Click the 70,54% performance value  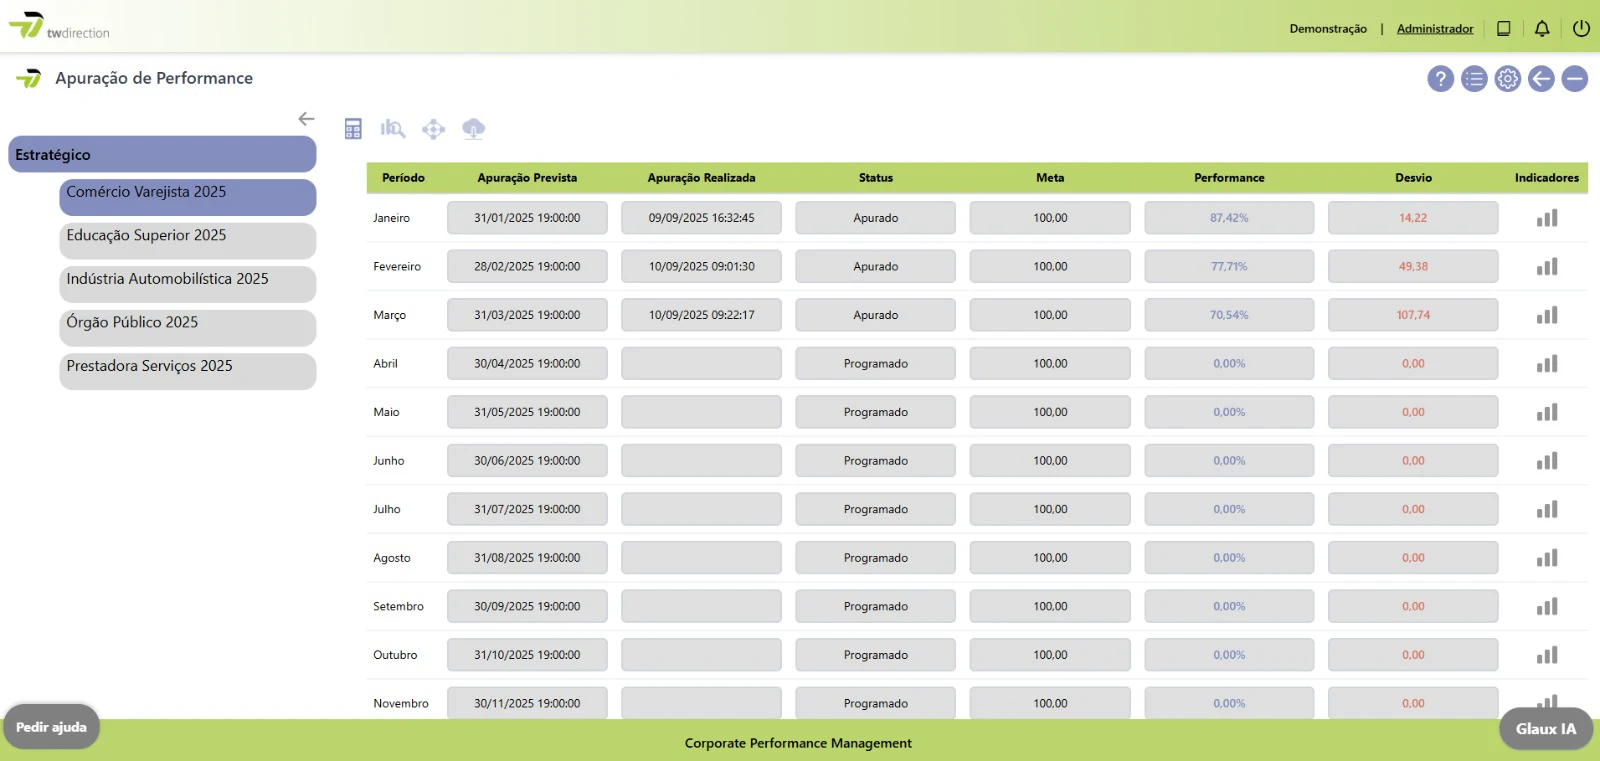coord(1229,315)
